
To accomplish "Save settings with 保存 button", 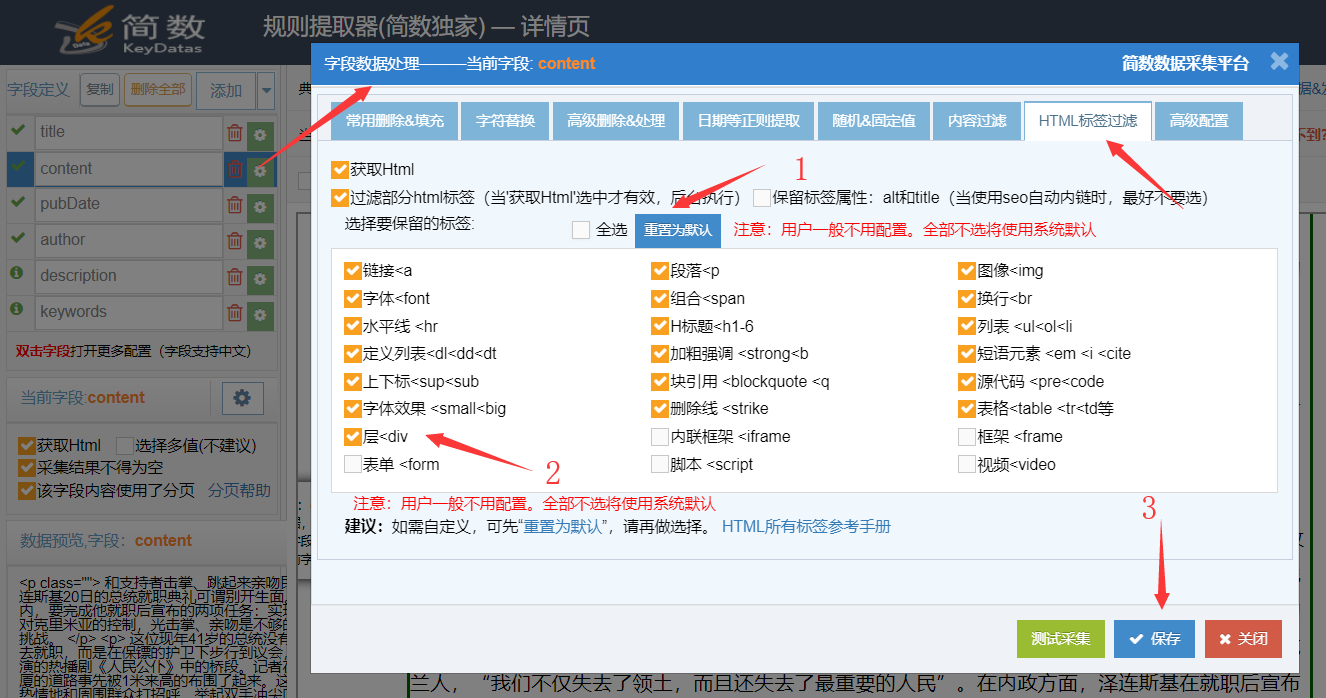I will [x=1154, y=639].
